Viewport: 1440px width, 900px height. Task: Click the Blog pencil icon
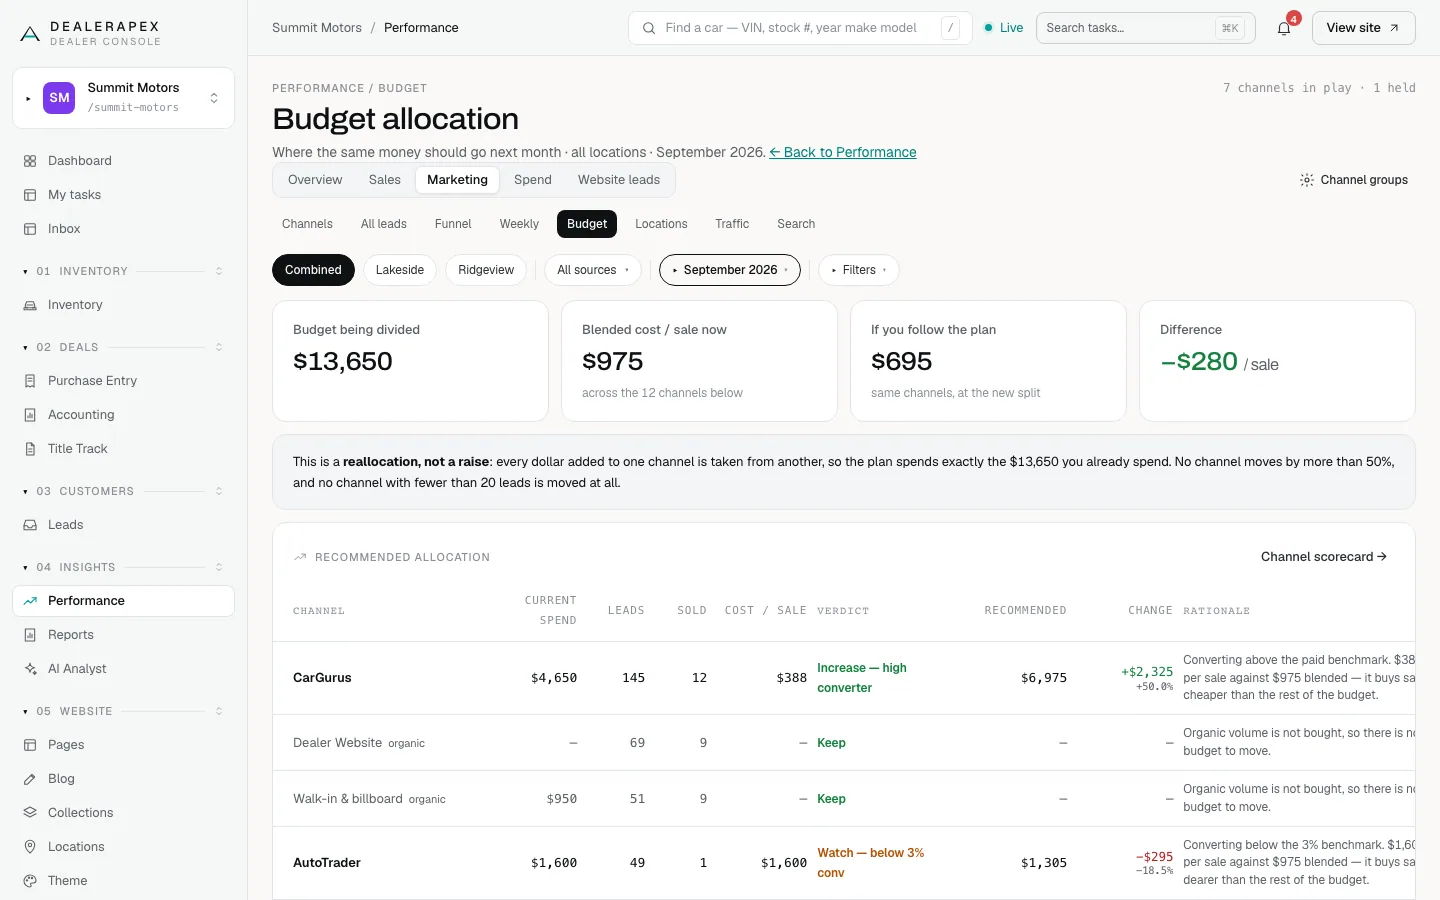pyautogui.click(x=30, y=779)
